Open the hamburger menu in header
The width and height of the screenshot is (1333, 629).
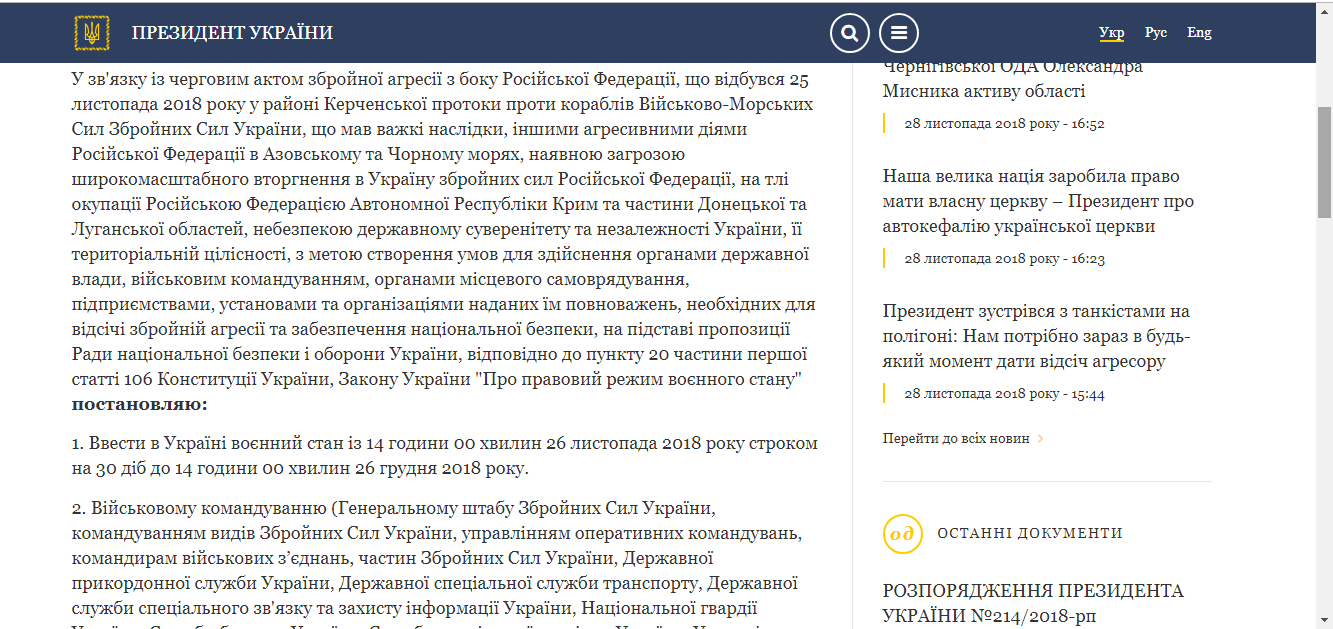point(898,33)
